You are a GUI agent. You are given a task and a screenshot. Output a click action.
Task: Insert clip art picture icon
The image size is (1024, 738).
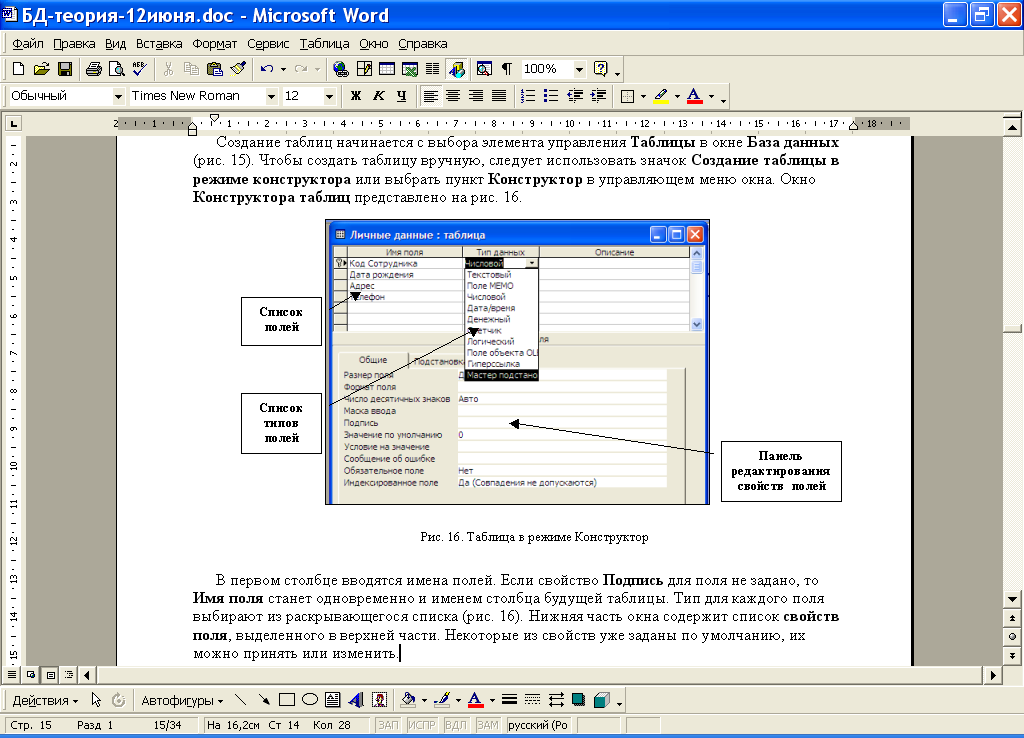pos(379,700)
